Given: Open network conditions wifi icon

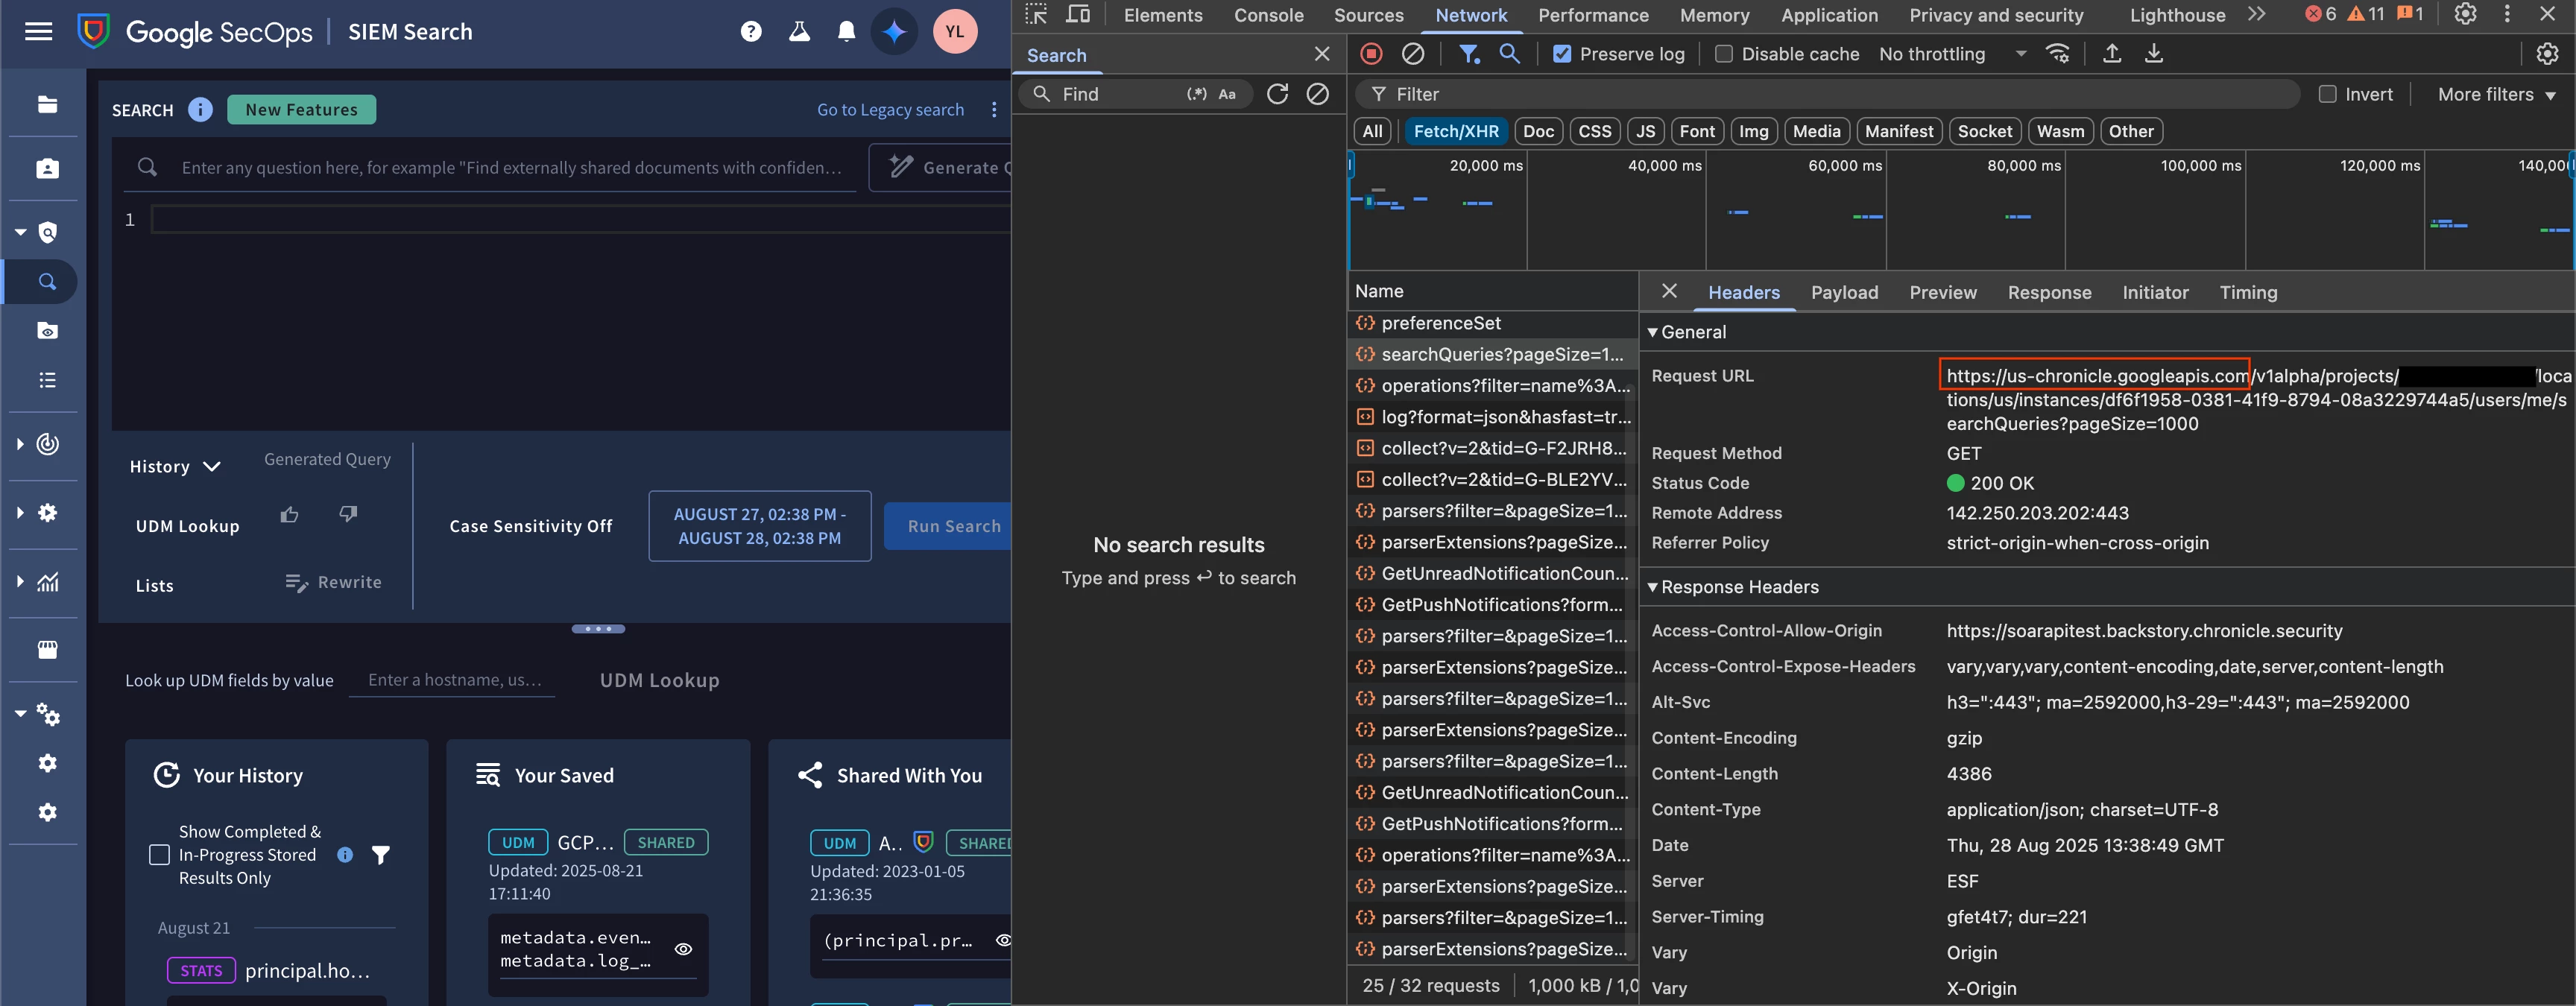Looking at the screenshot, I should pos(2057,54).
